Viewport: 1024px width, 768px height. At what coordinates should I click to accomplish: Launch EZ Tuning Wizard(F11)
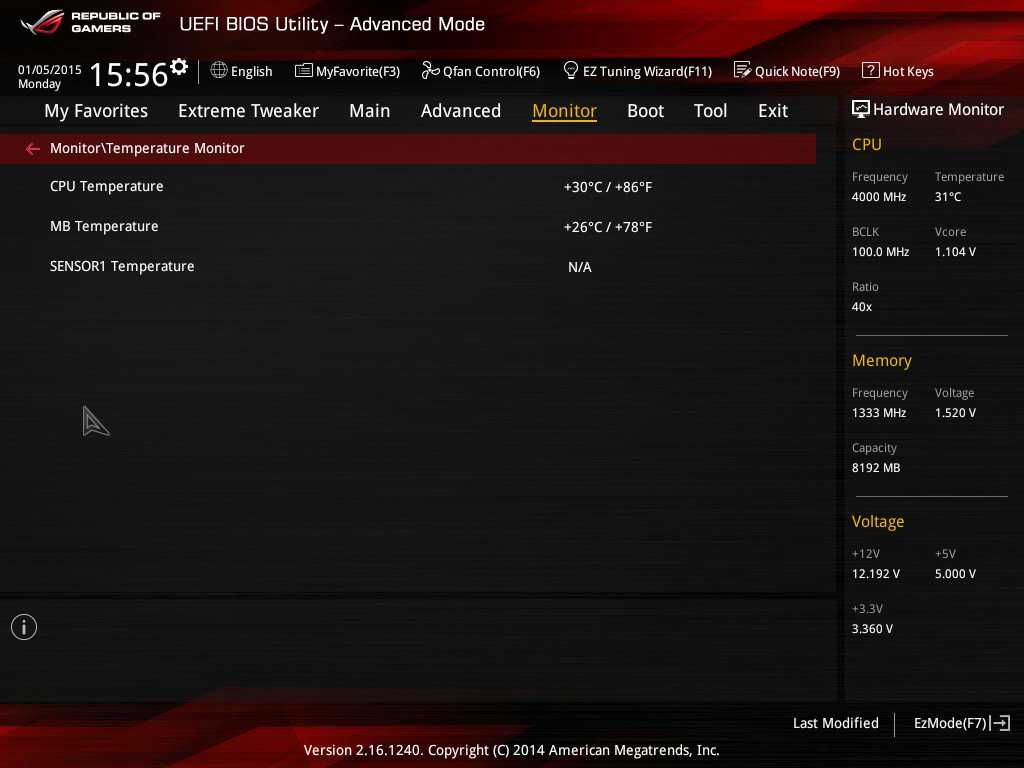click(x=637, y=71)
